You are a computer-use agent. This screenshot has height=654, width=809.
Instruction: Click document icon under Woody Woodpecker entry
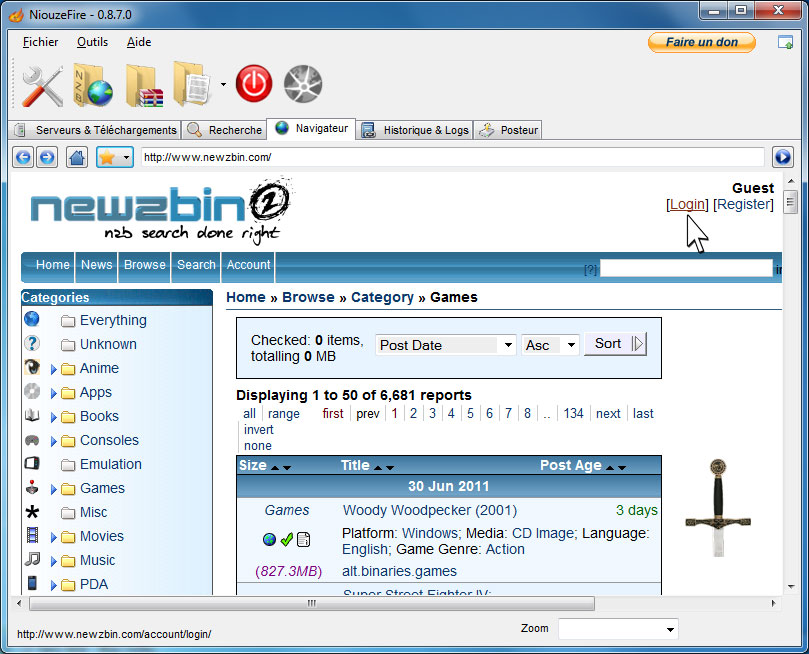coord(304,539)
